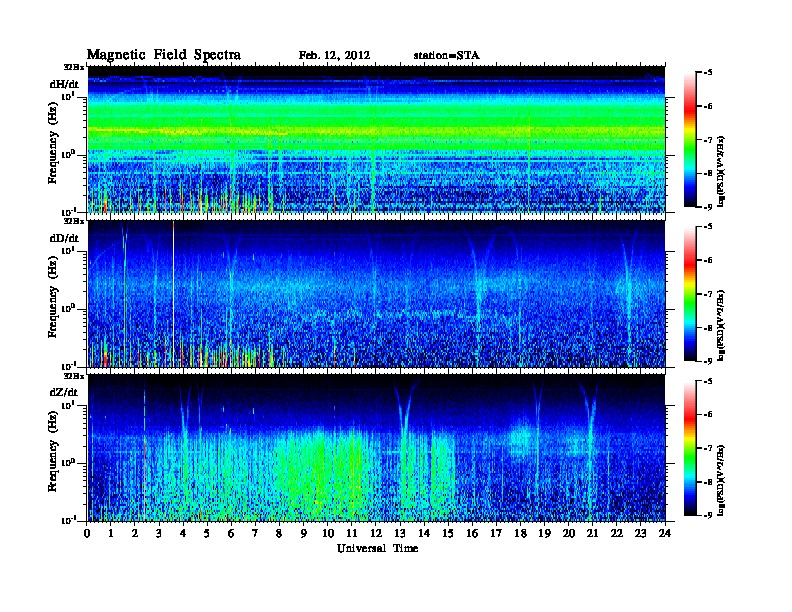
Task: Click the -8 value on dD/dt color bar
Action: (x=708, y=327)
